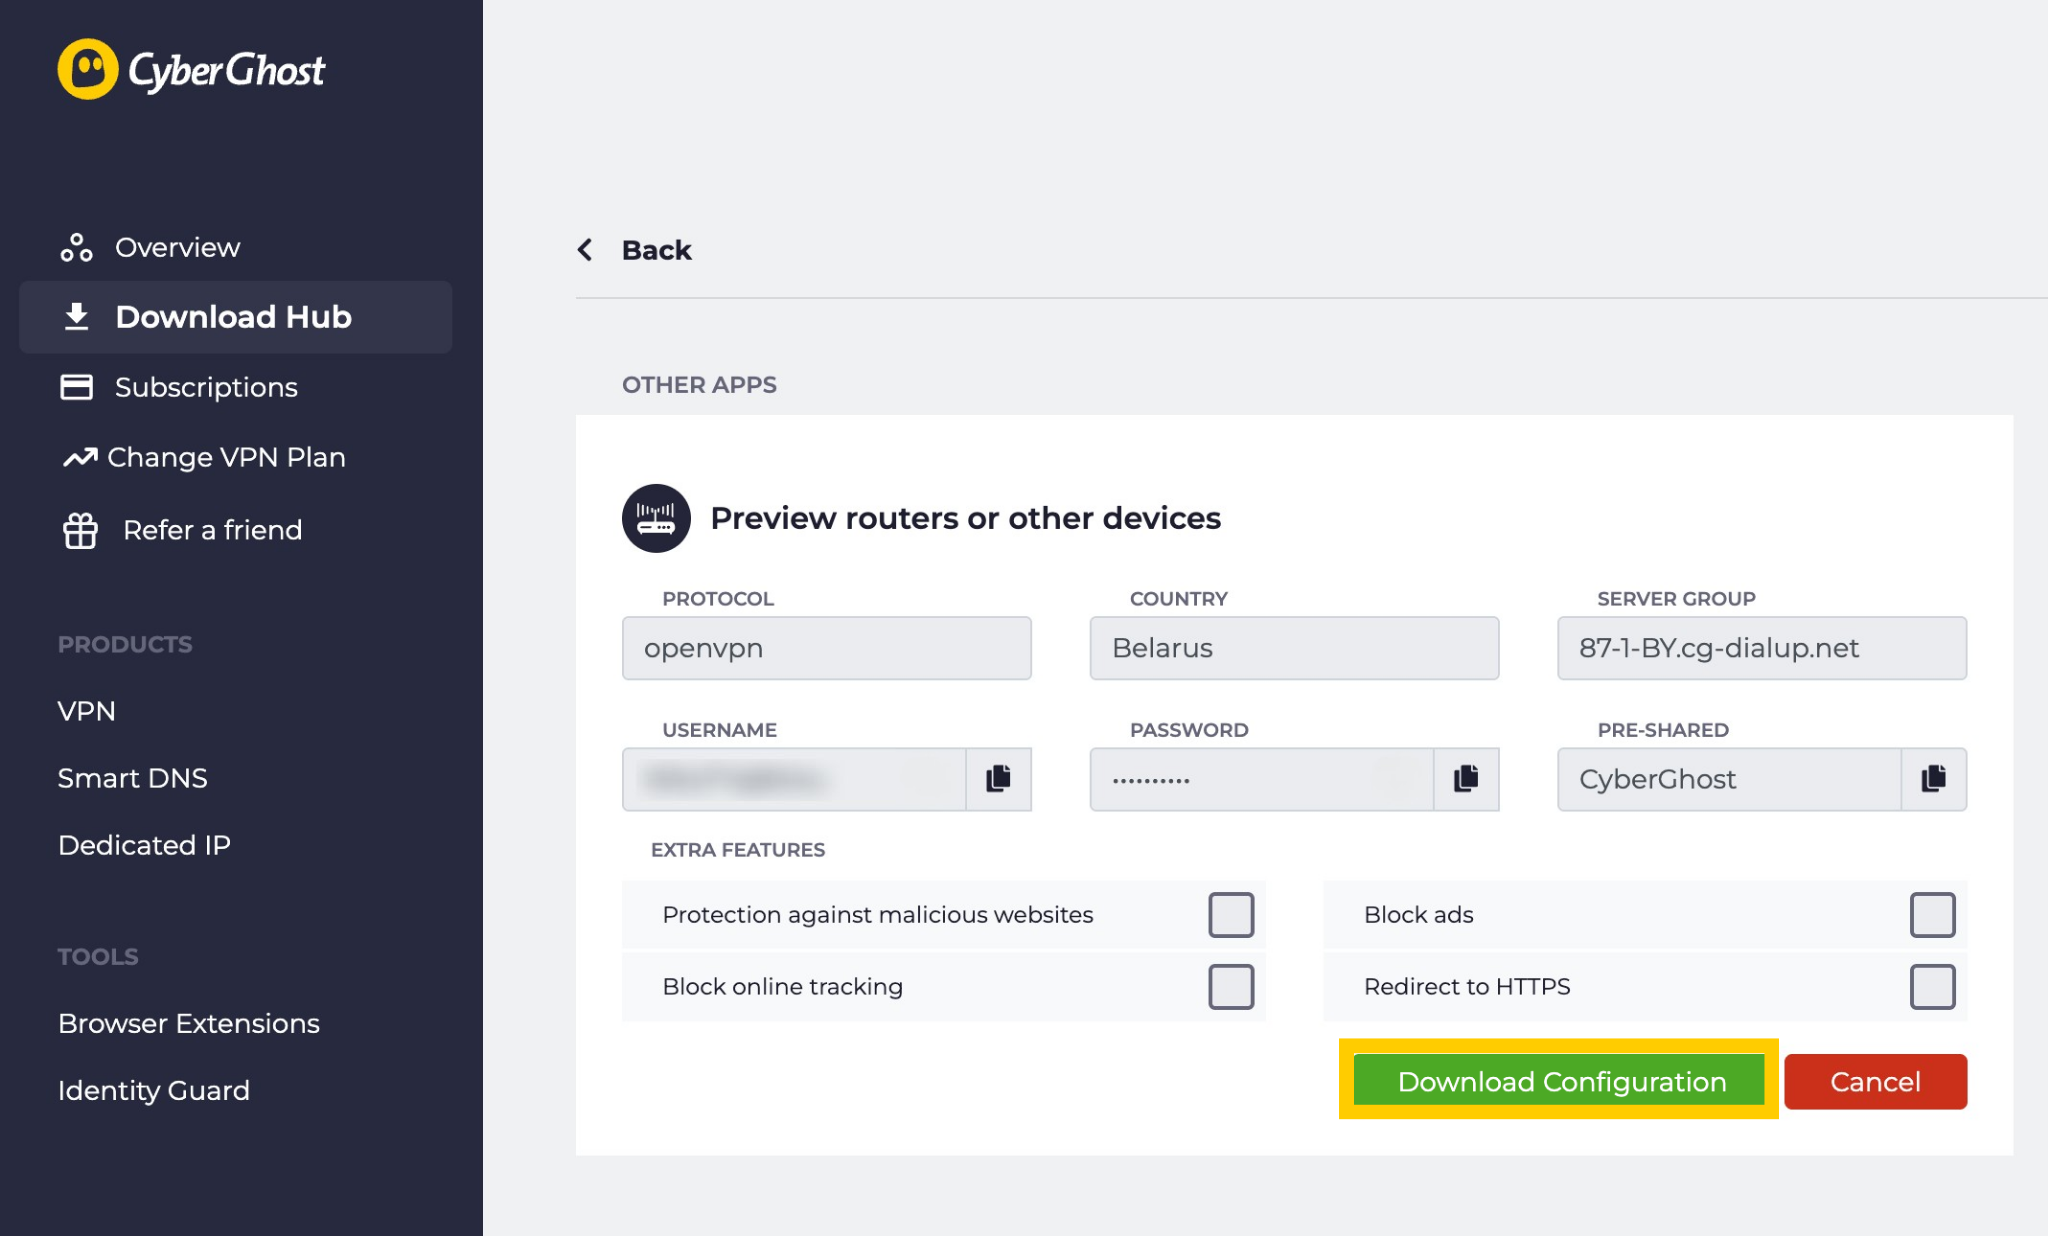Click the router device icon
2048x1236 pixels.
656,518
